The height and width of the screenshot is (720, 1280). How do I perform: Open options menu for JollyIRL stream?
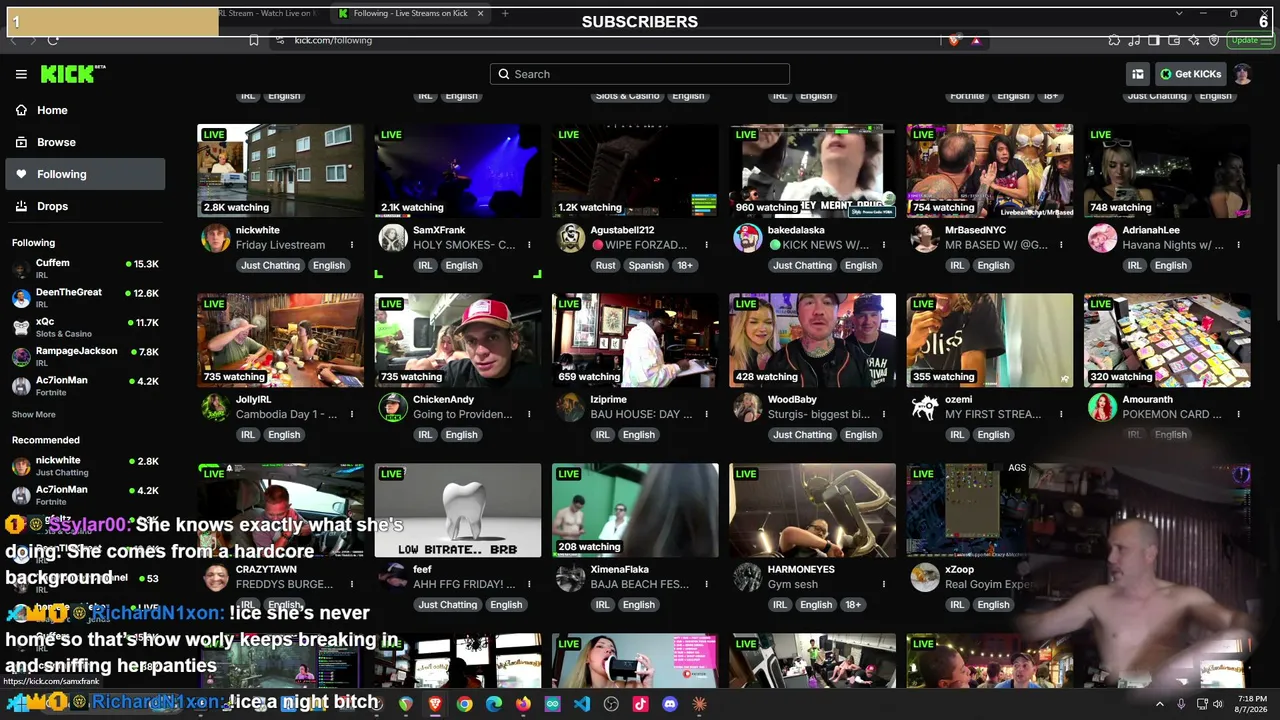click(x=351, y=414)
